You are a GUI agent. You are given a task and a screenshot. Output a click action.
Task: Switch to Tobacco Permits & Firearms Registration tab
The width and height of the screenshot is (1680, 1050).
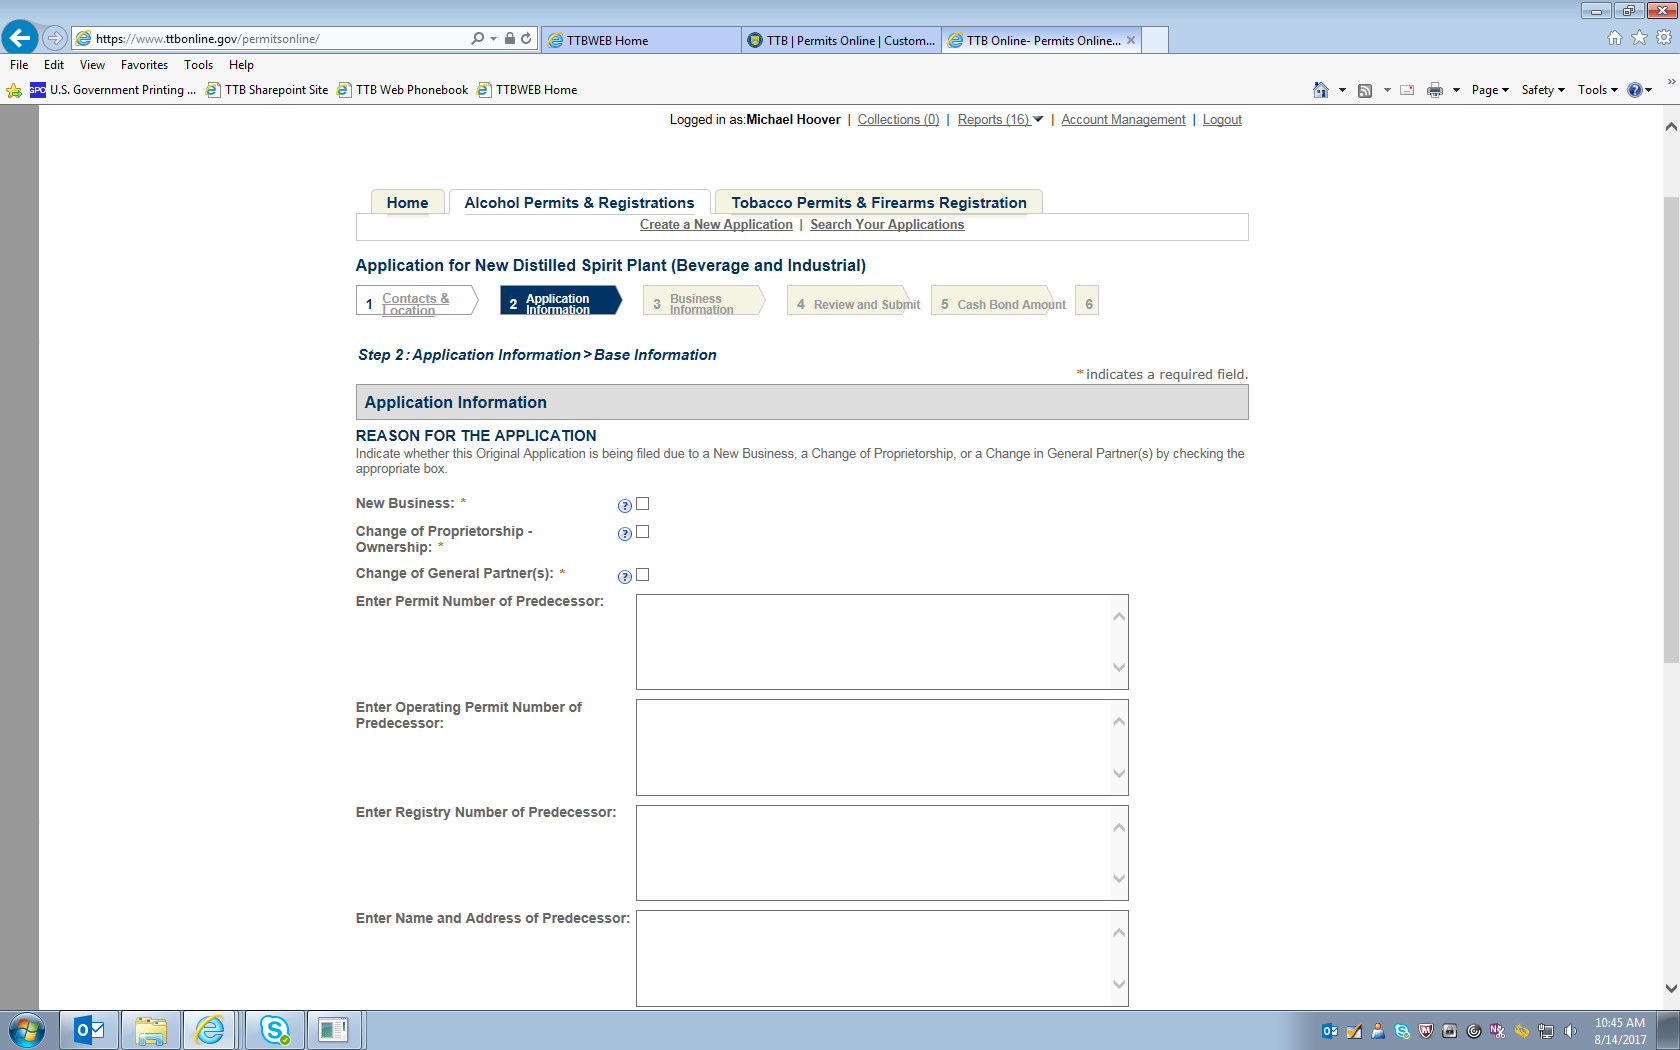(x=878, y=203)
